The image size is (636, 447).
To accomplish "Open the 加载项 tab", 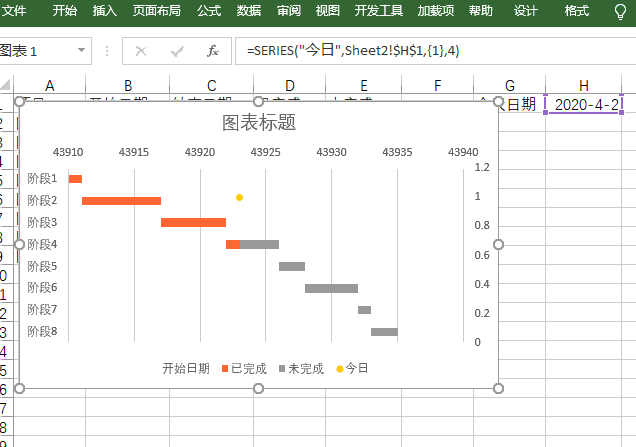I will (436, 11).
